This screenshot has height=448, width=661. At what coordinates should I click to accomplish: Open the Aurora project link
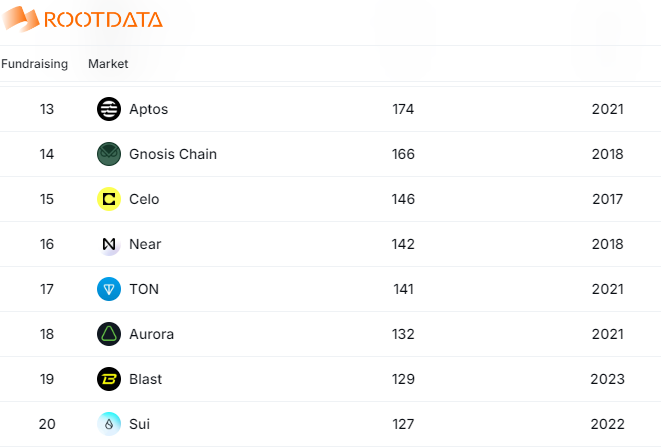coord(151,334)
